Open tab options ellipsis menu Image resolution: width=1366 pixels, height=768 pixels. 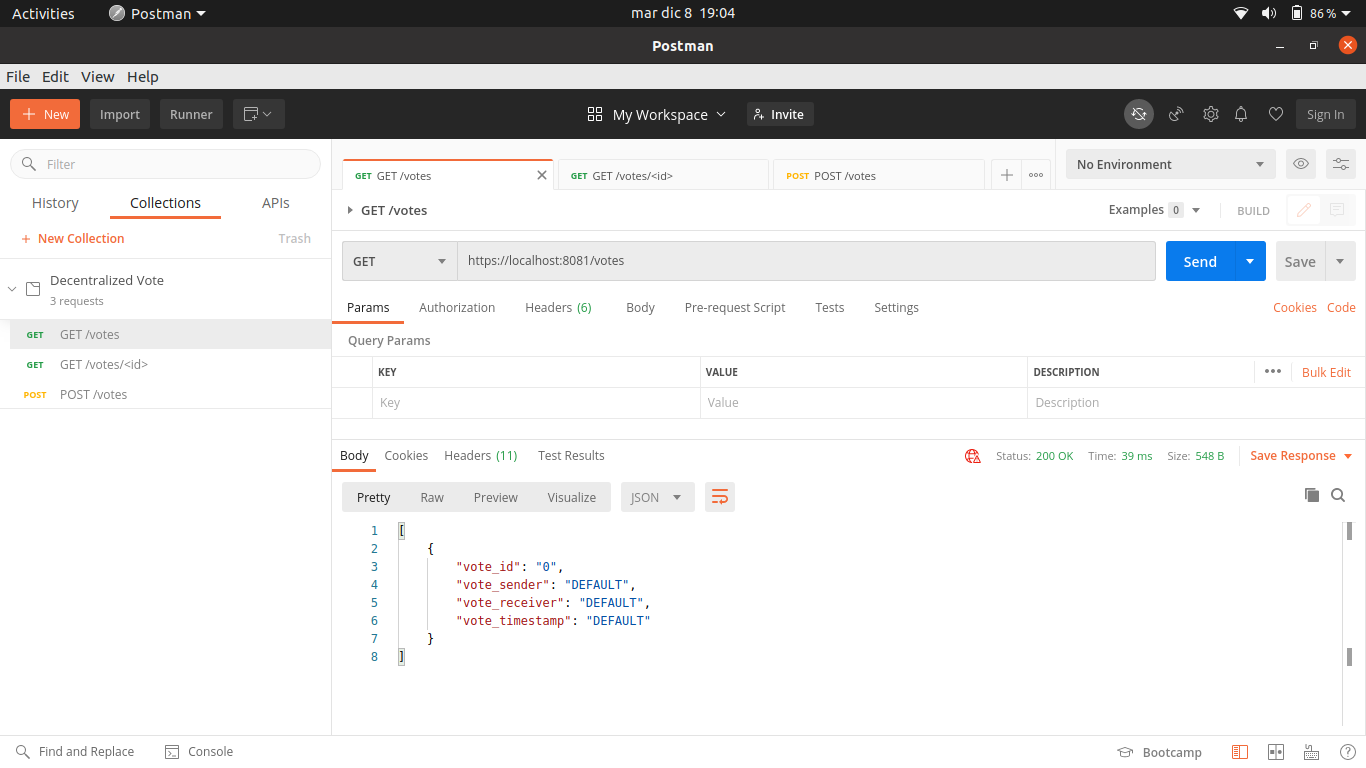(1036, 175)
